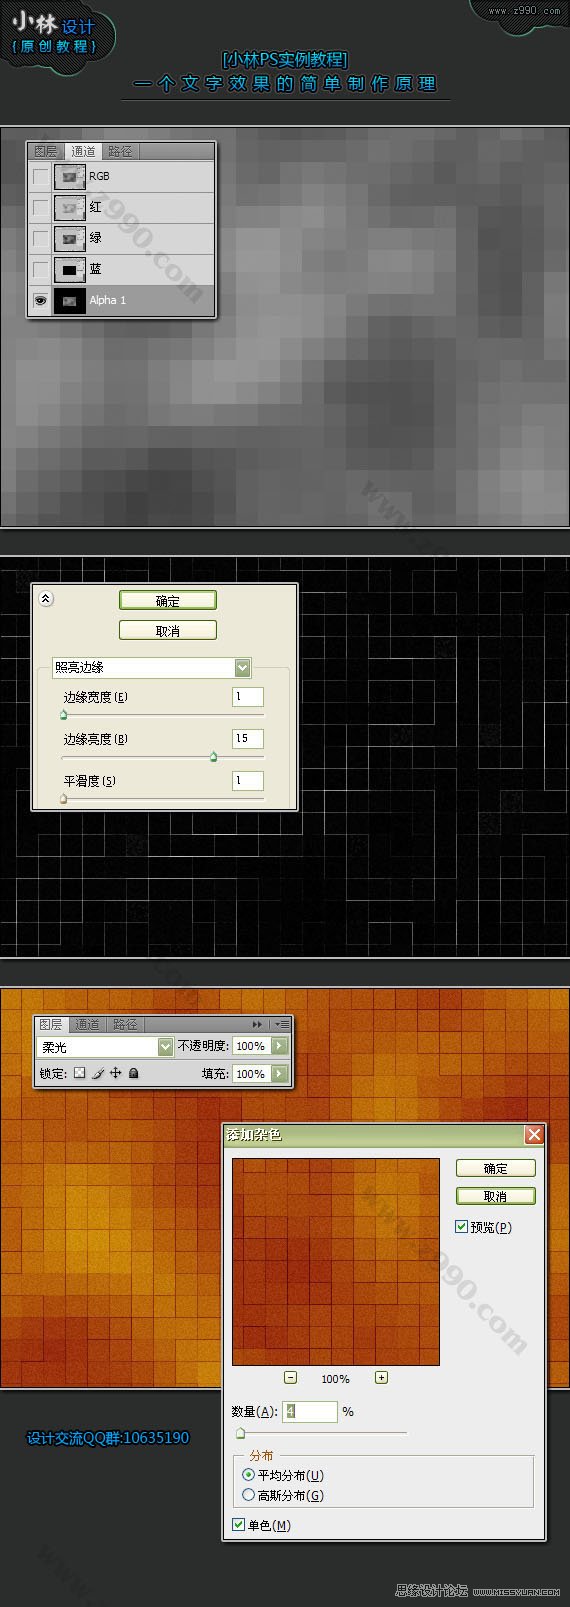The image size is (570, 1607).
Task: Click the lock image pixels brush icon
Action: coord(97,1073)
